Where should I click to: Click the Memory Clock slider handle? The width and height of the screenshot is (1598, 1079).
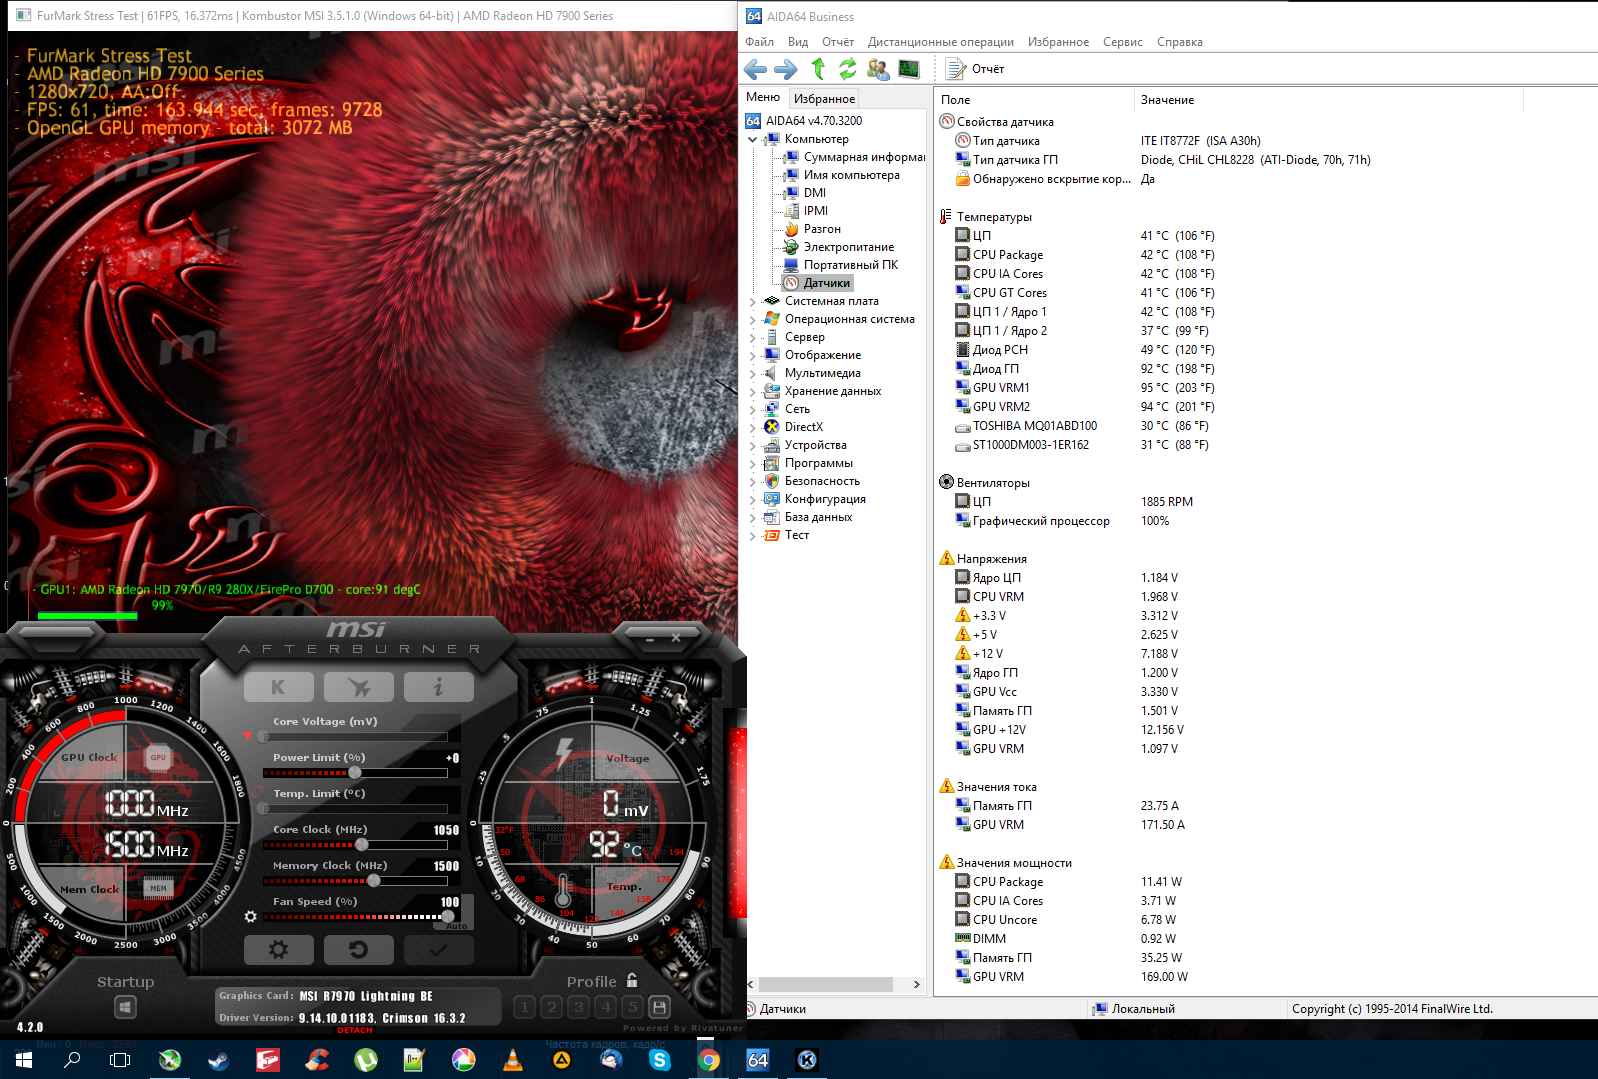click(374, 880)
